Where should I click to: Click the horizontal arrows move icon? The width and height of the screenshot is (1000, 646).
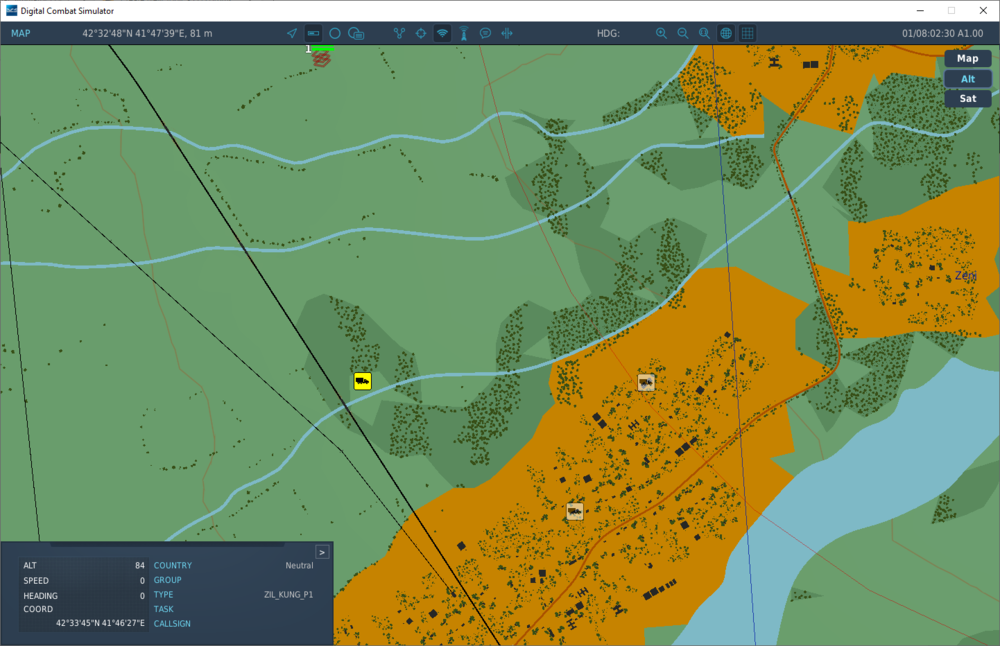[x=507, y=33]
